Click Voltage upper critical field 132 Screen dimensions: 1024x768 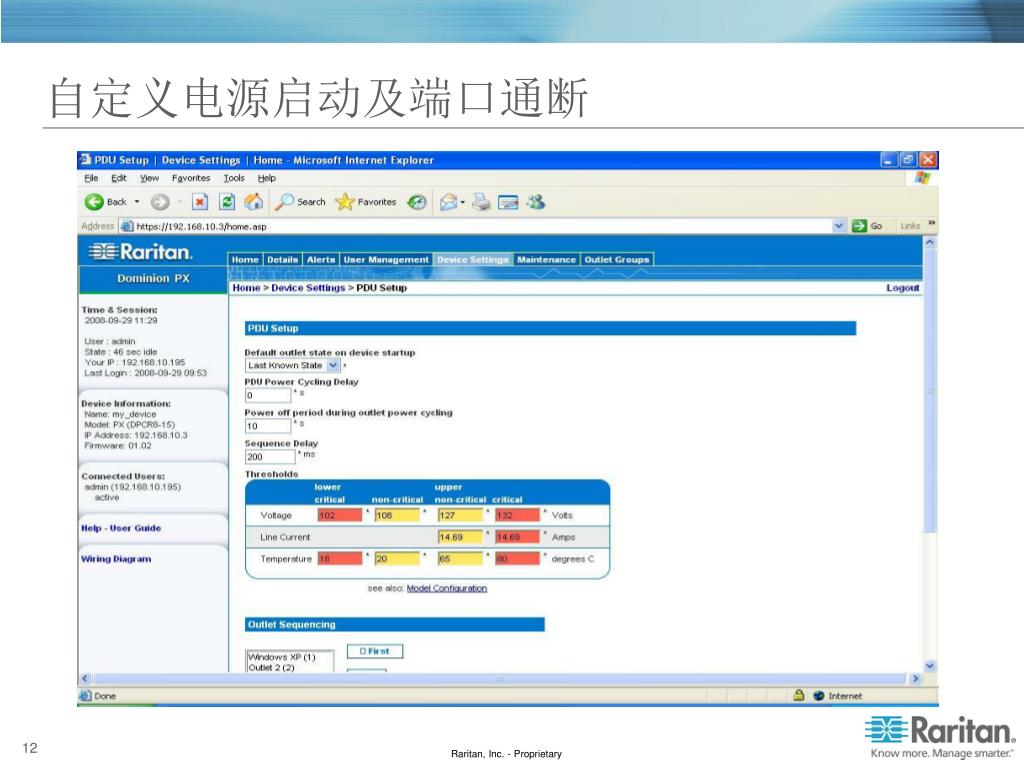point(517,515)
